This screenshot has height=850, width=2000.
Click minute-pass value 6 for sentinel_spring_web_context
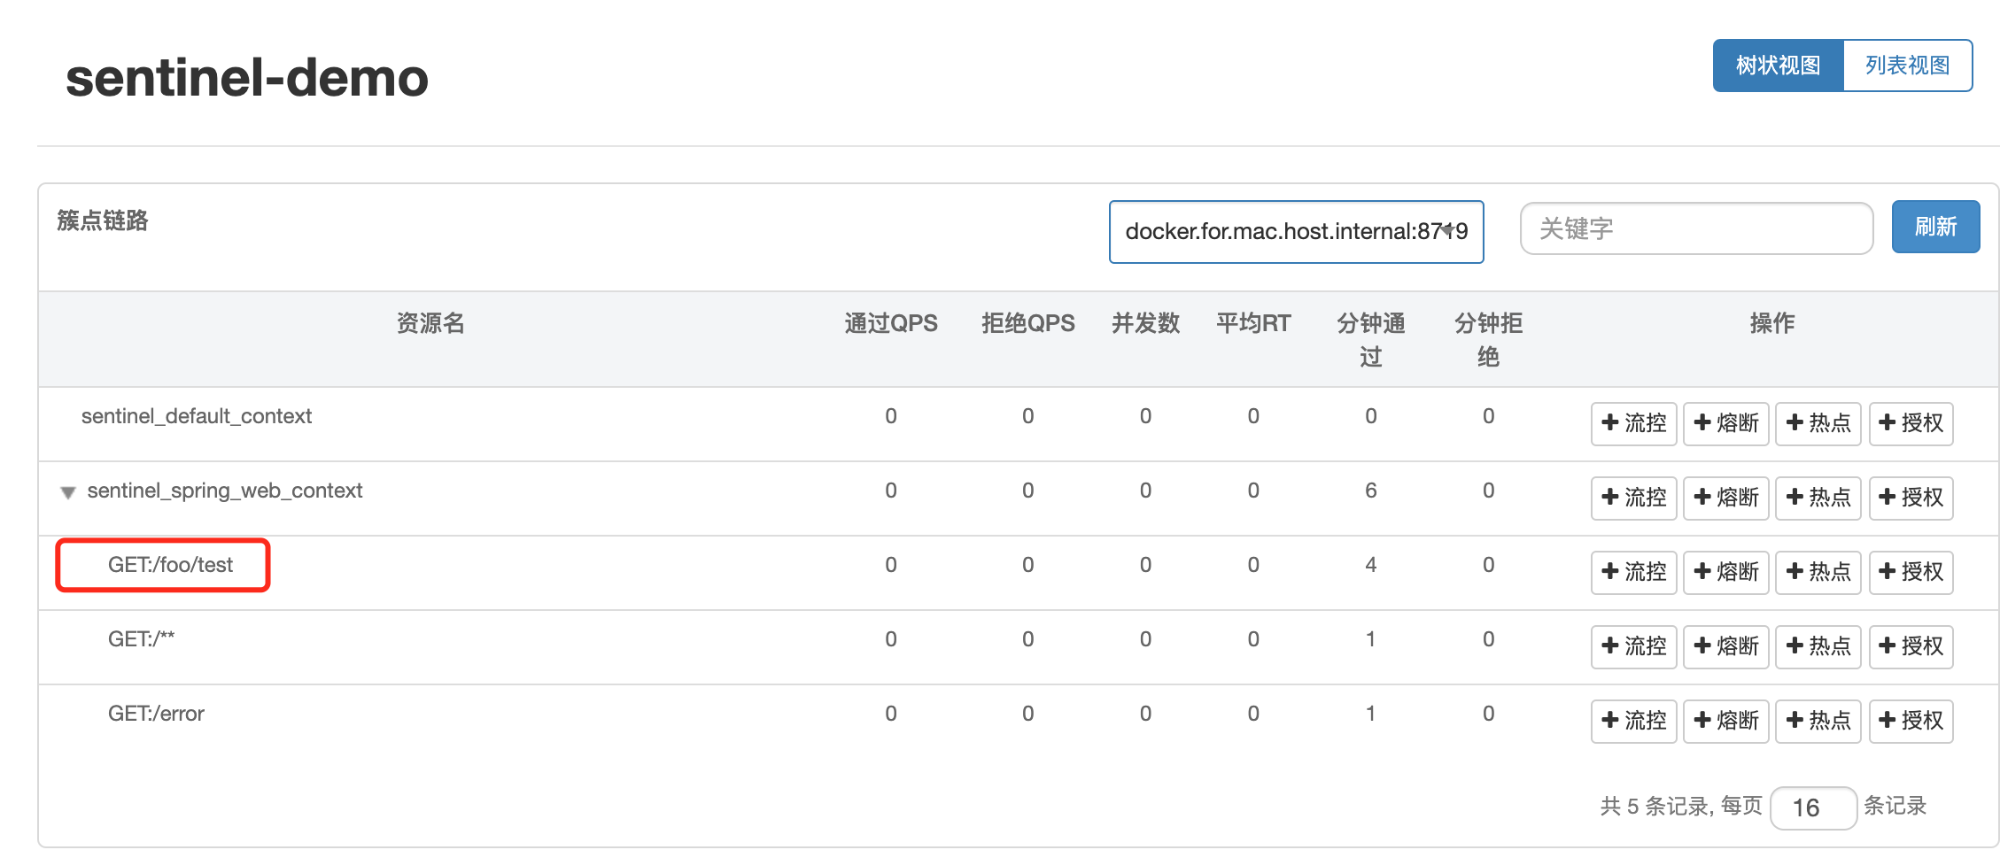(x=1371, y=491)
